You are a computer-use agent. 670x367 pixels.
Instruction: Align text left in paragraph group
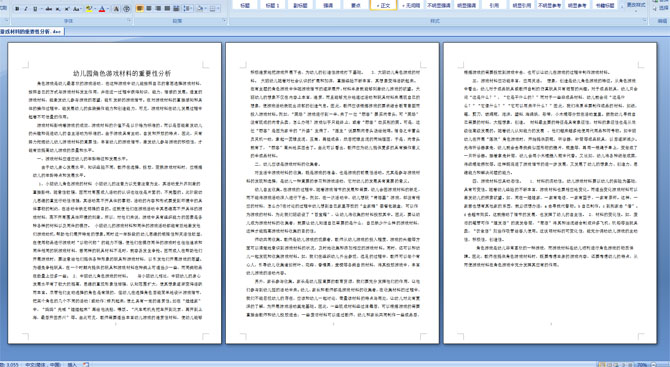pyautogui.click(x=140, y=9)
